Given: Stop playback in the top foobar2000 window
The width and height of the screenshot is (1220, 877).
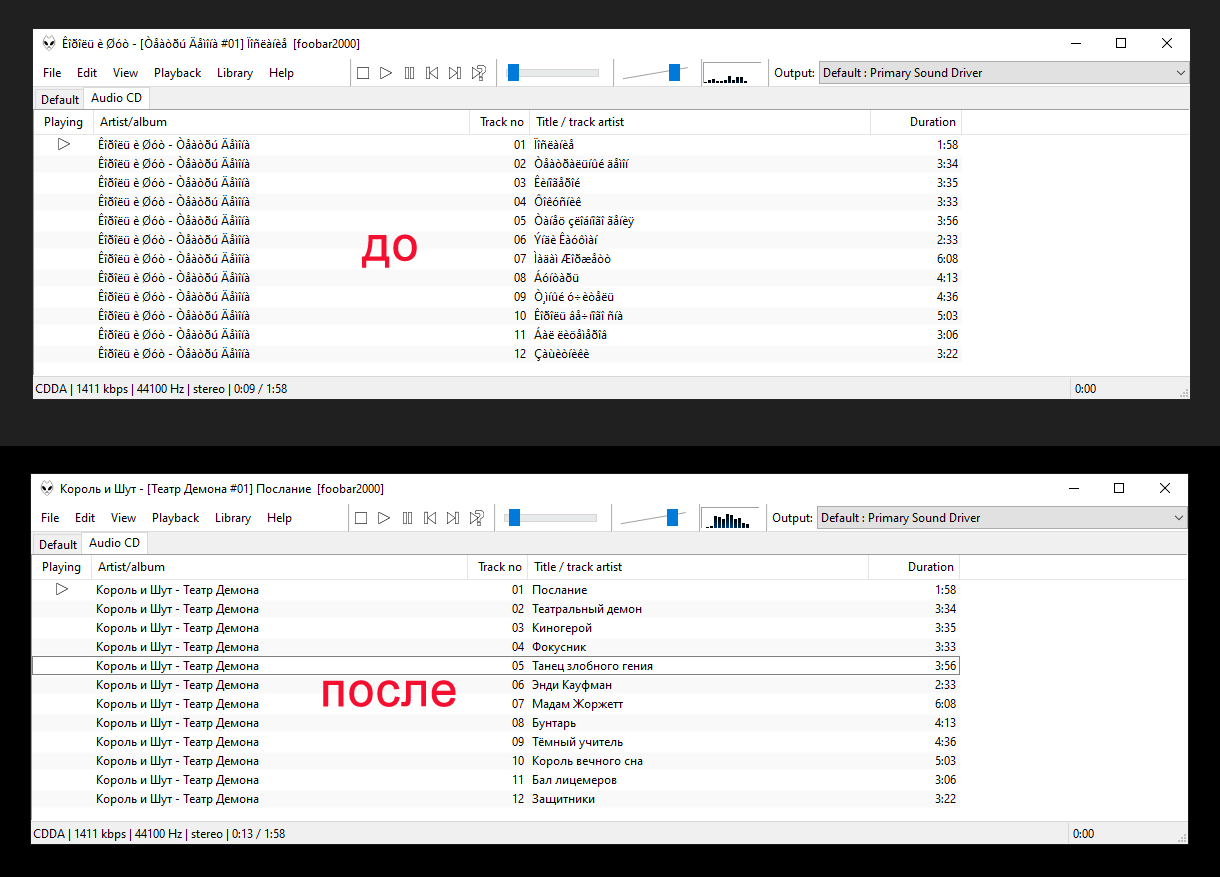Looking at the screenshot, I should pyautogui.click(x=363, y=73).
